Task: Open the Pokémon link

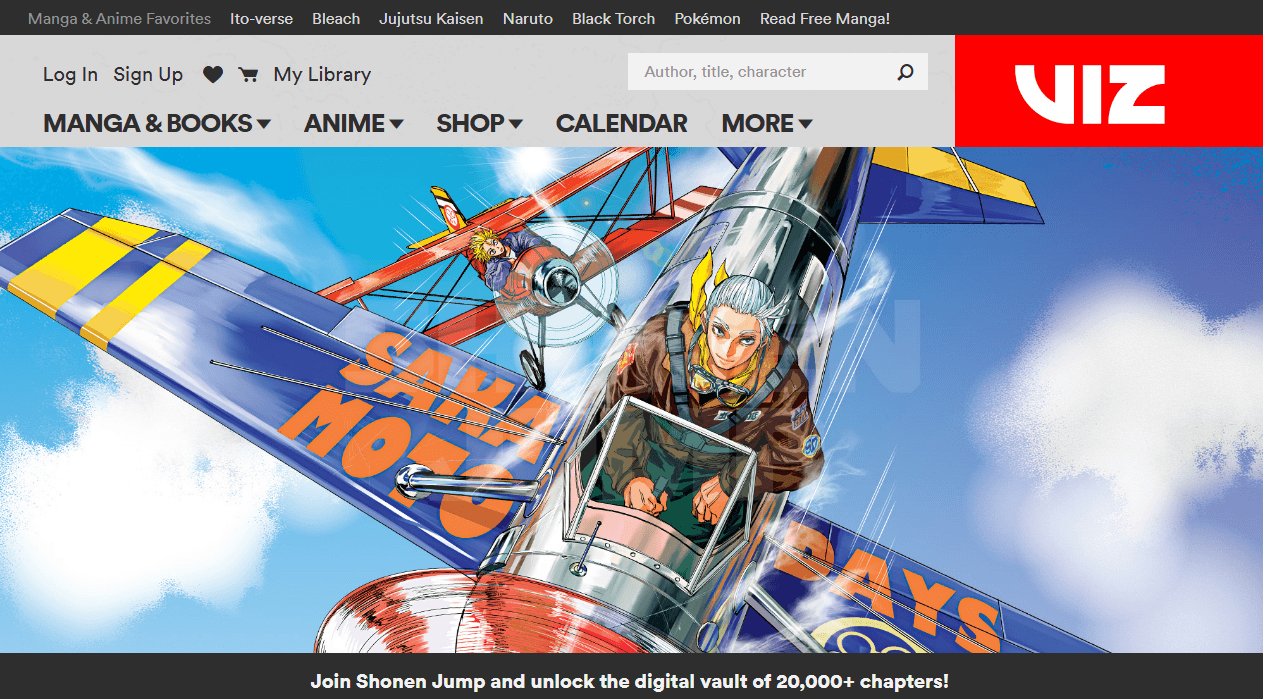Action: coord(708,18)
